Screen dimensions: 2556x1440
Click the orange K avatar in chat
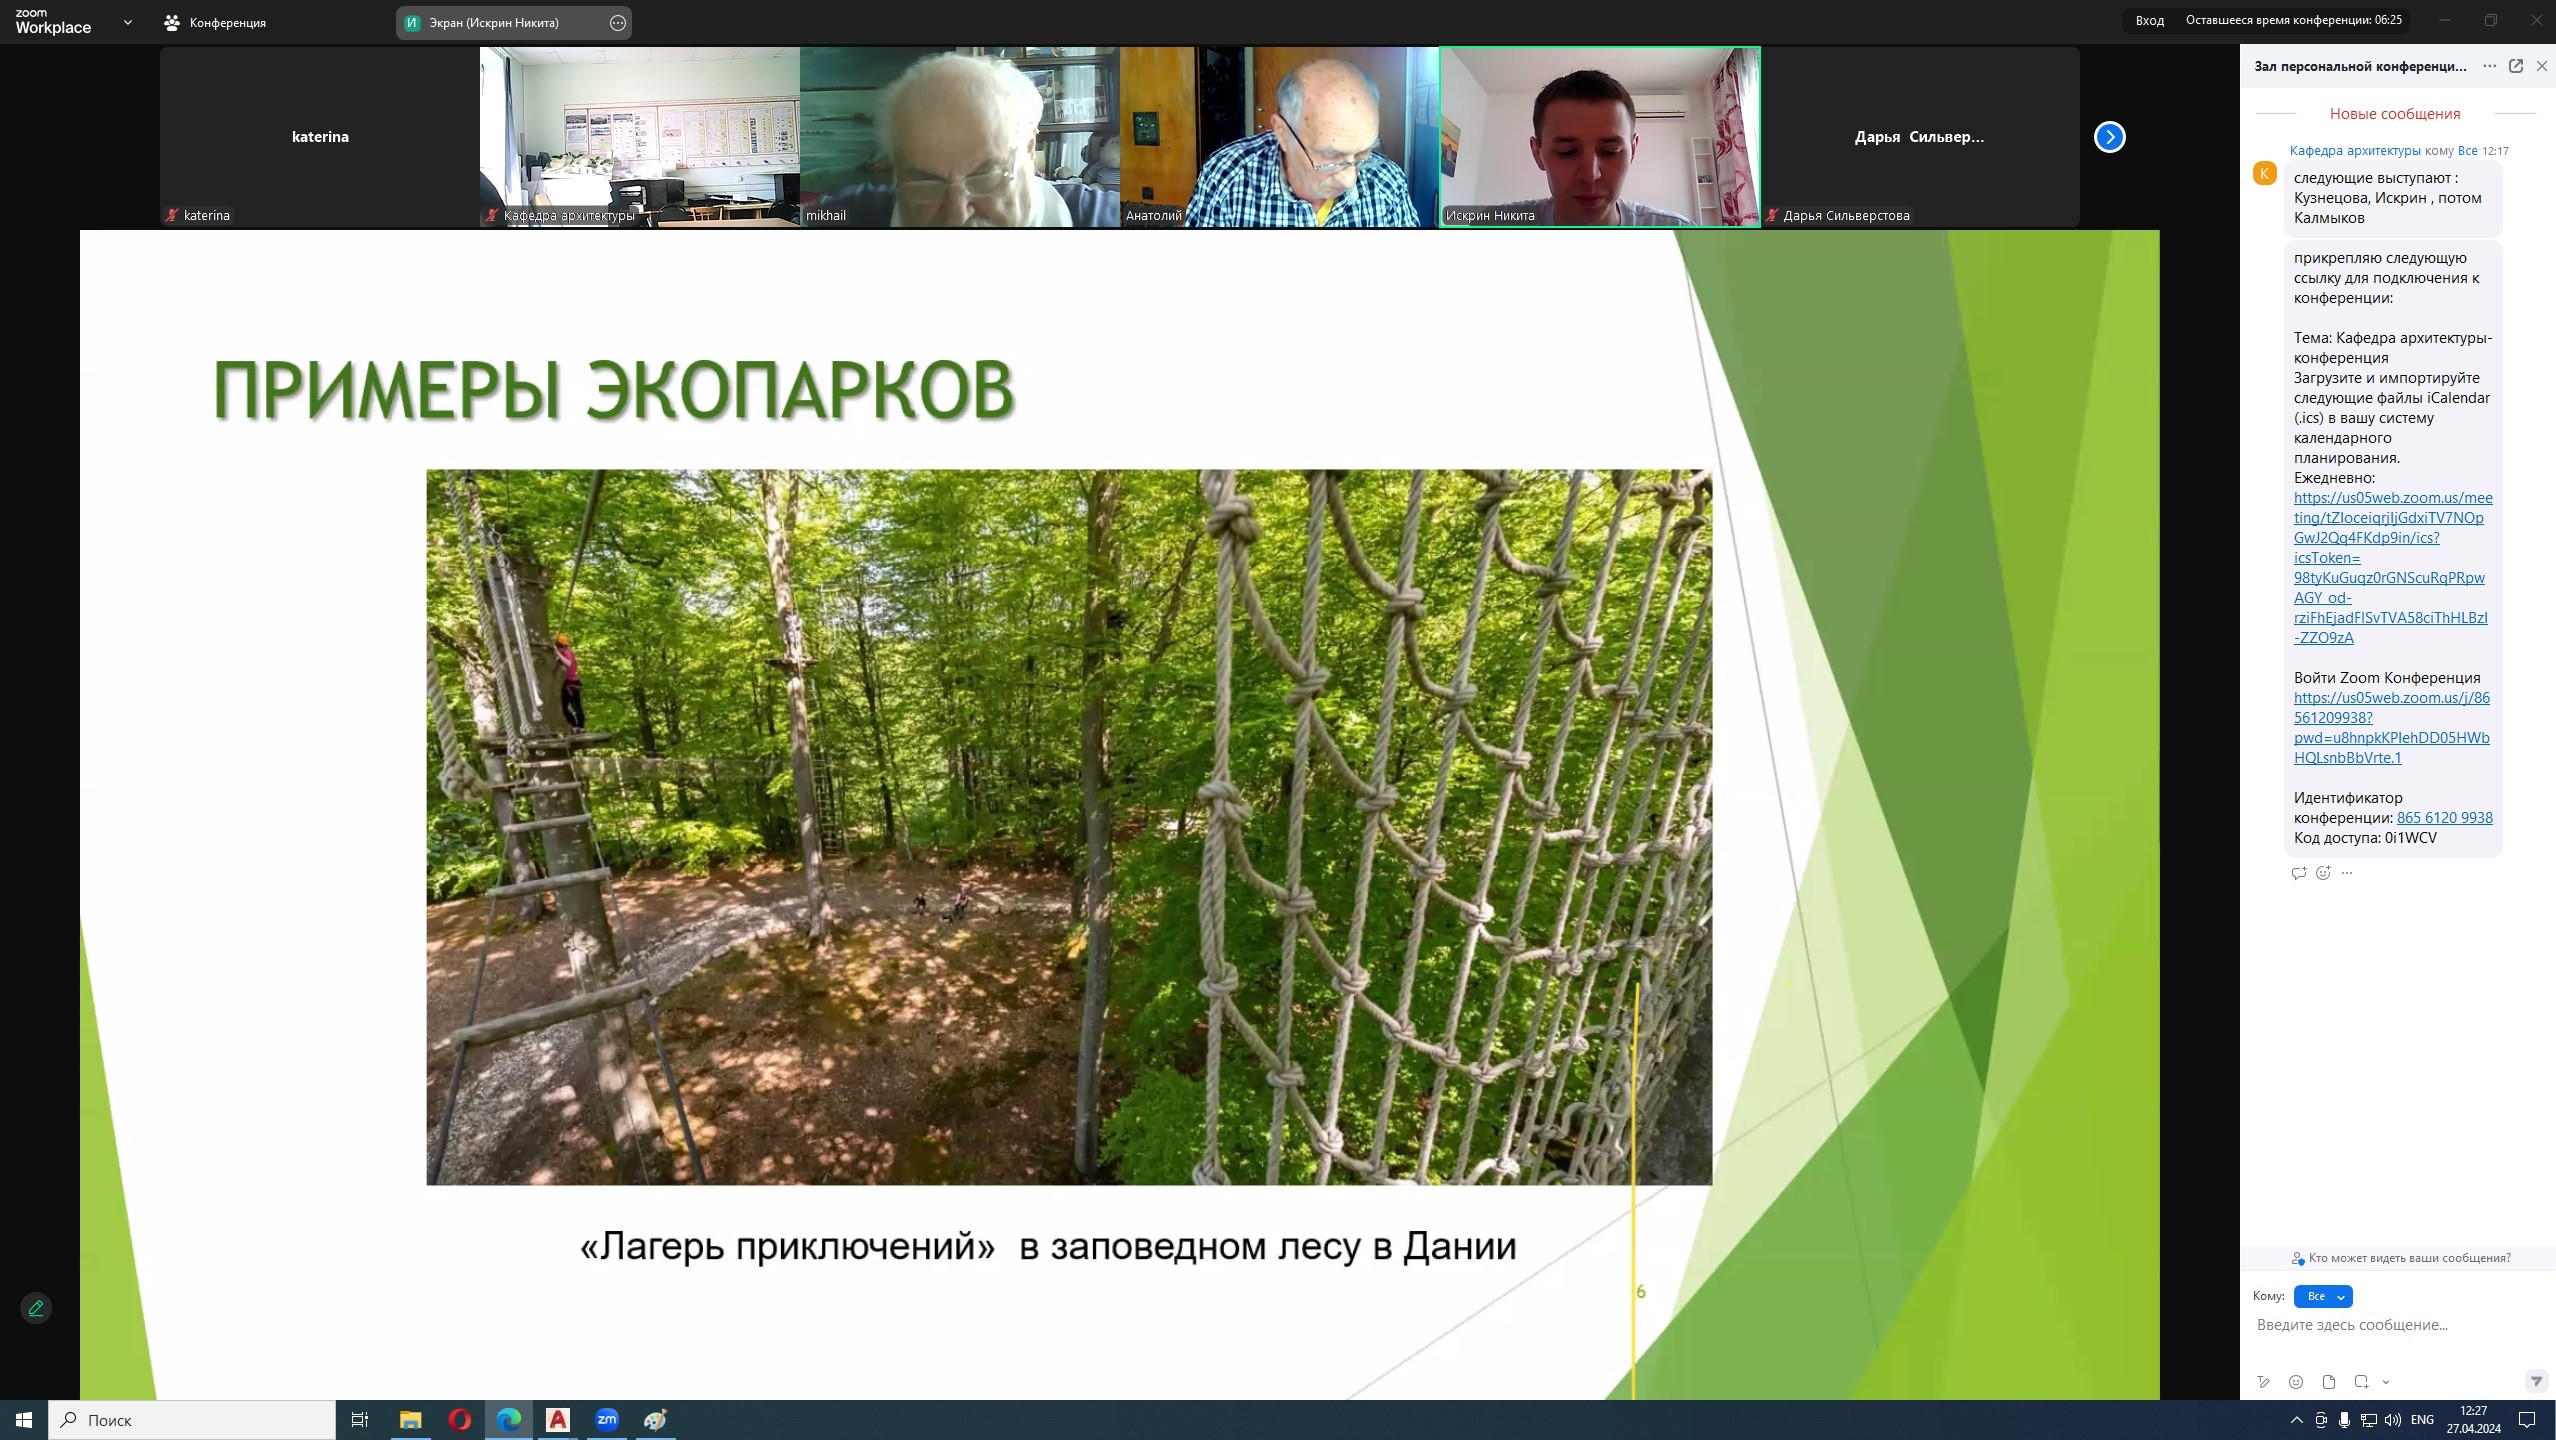pos(2265,174)
